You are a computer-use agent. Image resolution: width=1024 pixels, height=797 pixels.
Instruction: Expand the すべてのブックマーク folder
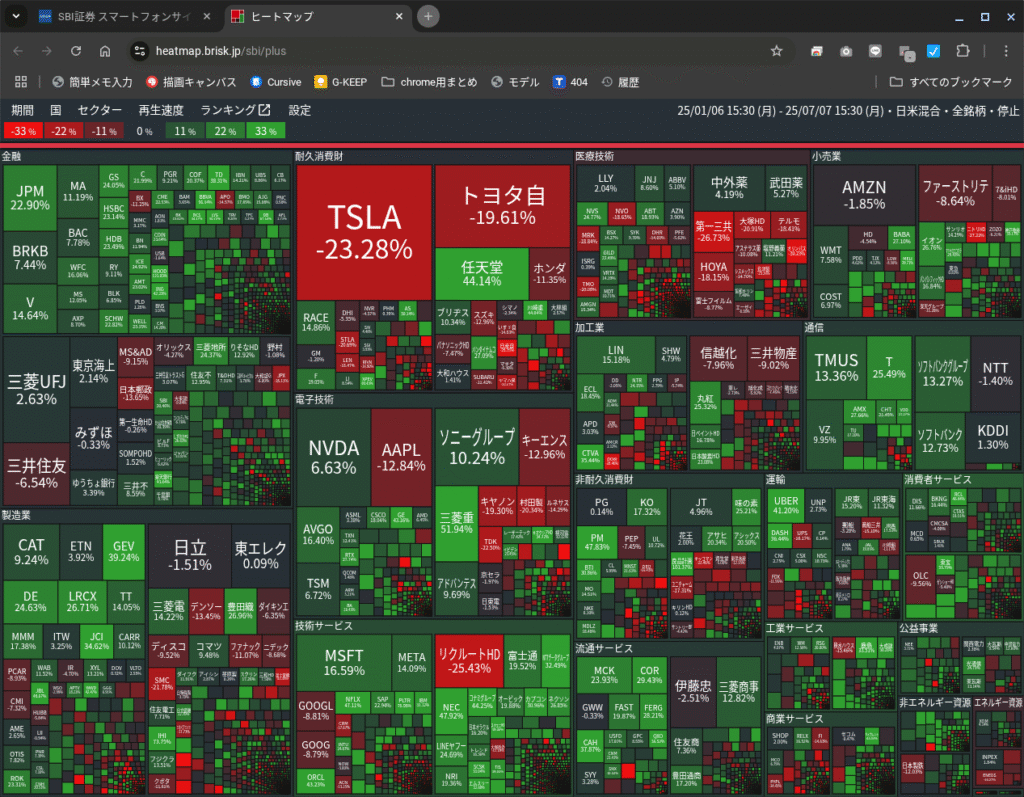tap(951, 82)
